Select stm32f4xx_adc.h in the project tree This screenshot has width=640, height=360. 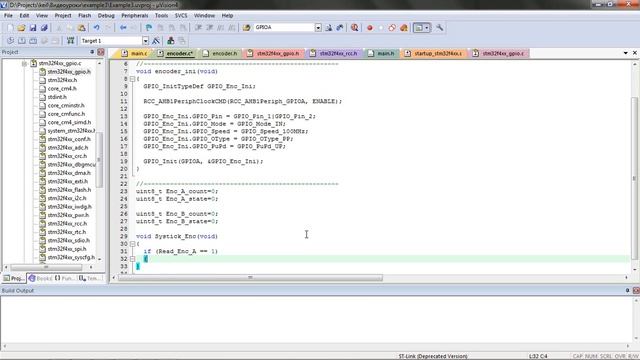coord(68,148)
